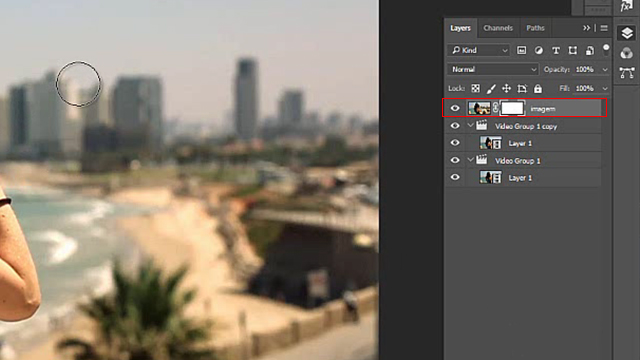Lock layer position
The width and height of the screenshot is (640, 360).
click(x=507, y=89)
